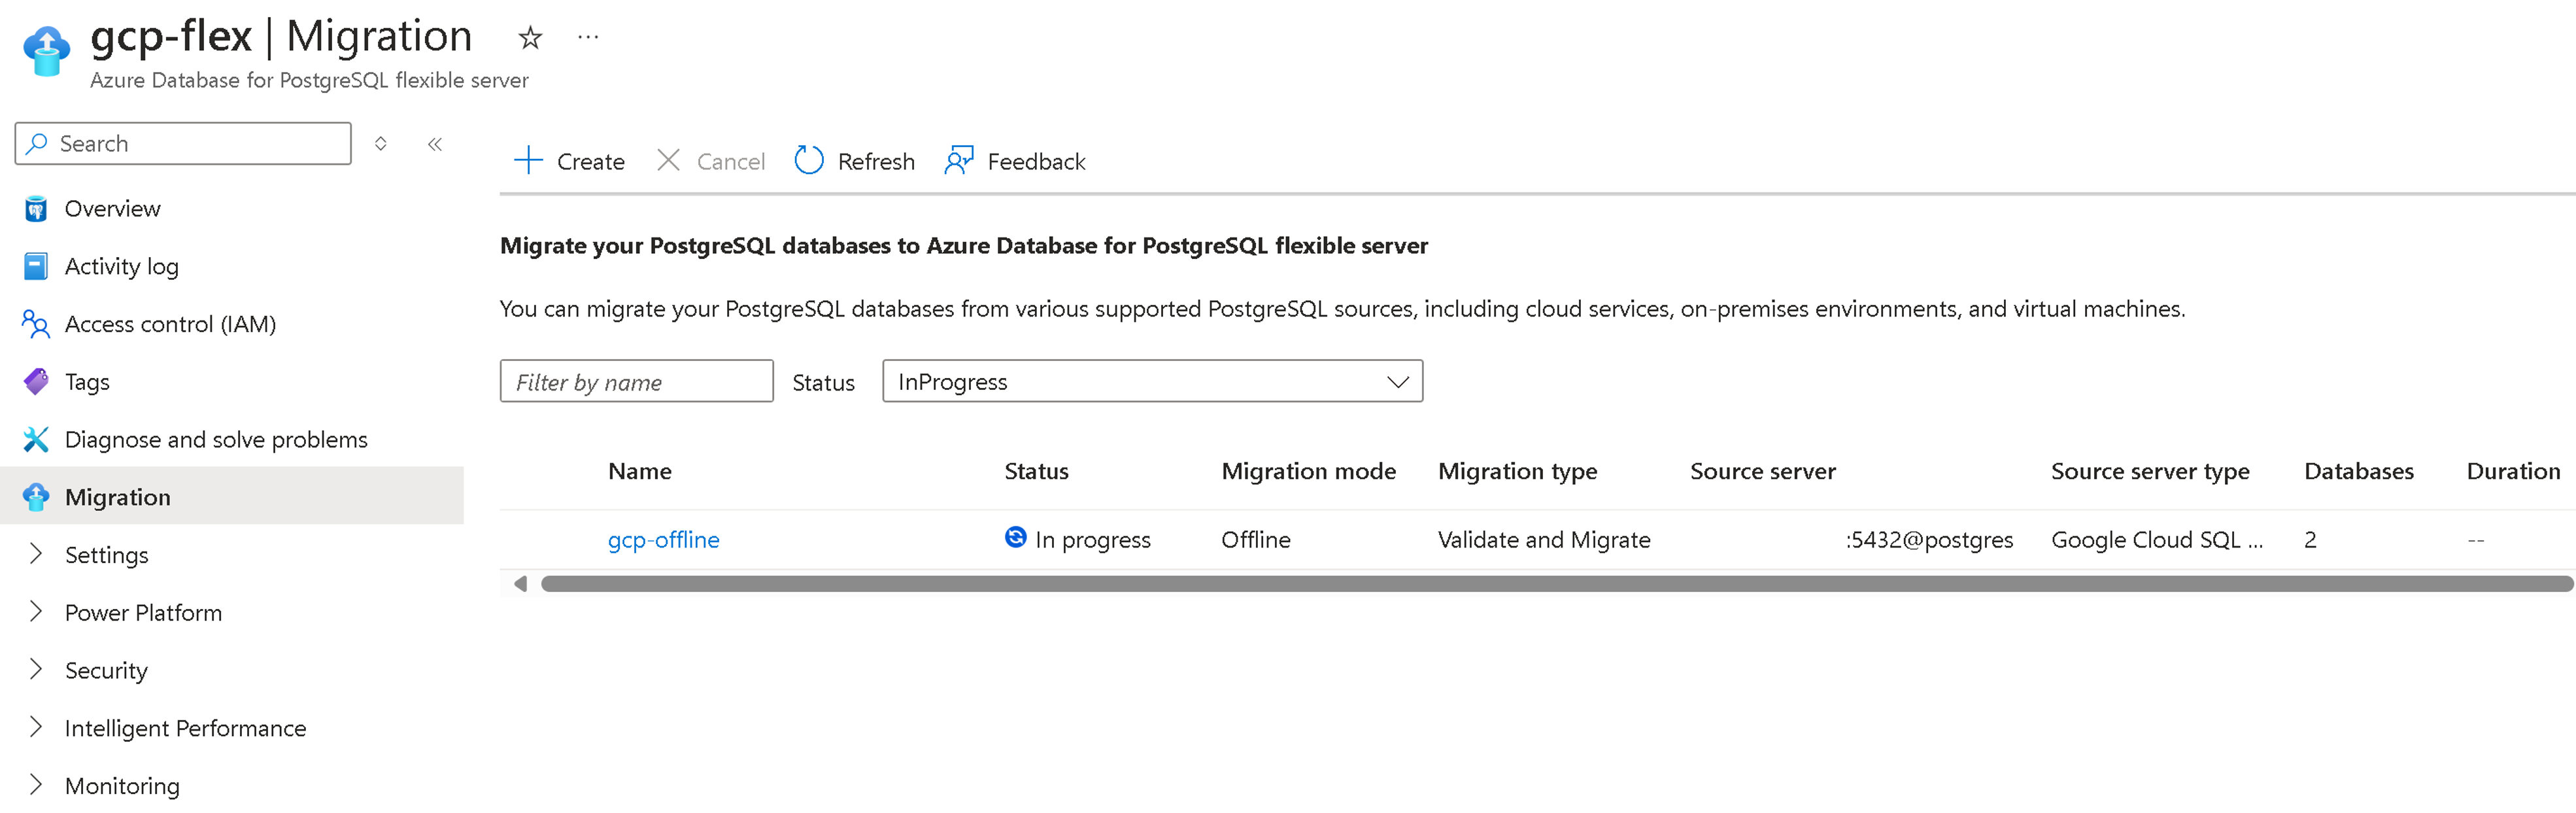Click the favorite star icon
Viewport: 2576px width, 813px height.
pyautogui.click(x=530, y=38)
